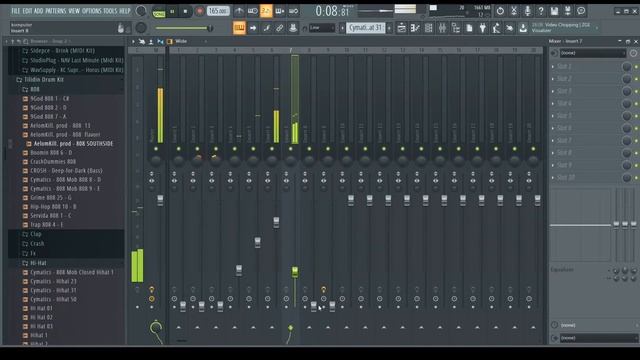Open the mixer layout dropdown showing Wide
Viewport: 640px width, 360px height.
[188, 41]
